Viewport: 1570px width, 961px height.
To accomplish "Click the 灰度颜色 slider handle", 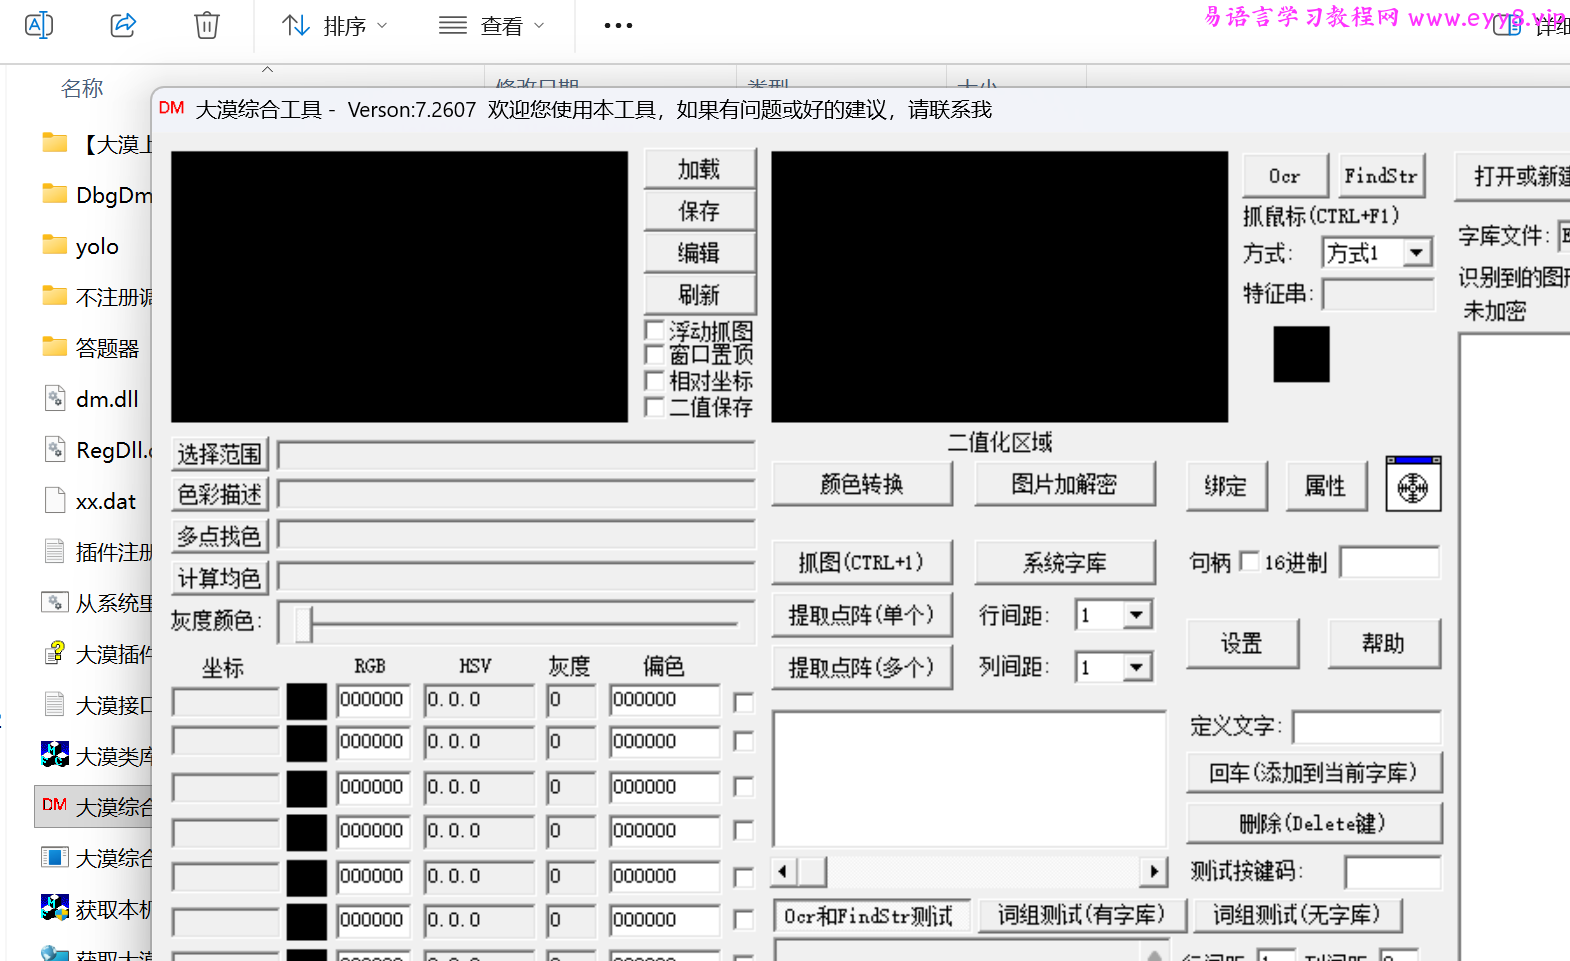I will click(x=303, y=624).
